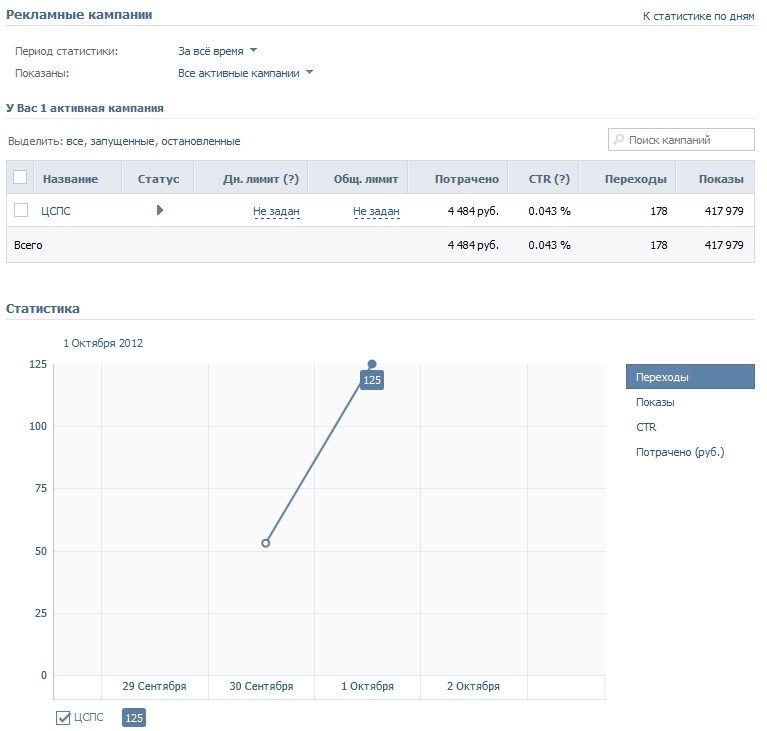Select остановленные campaigns link

[x=201, y=141]
